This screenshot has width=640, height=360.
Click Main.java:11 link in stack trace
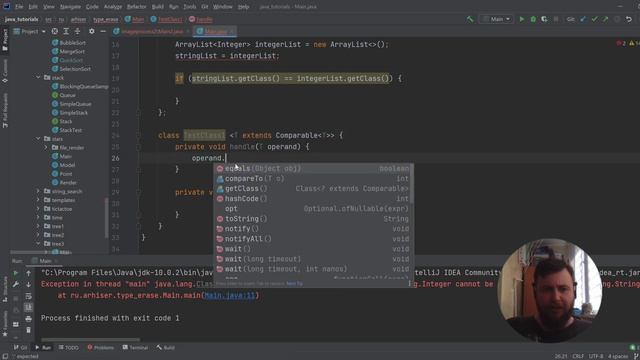tap(230, 296)
